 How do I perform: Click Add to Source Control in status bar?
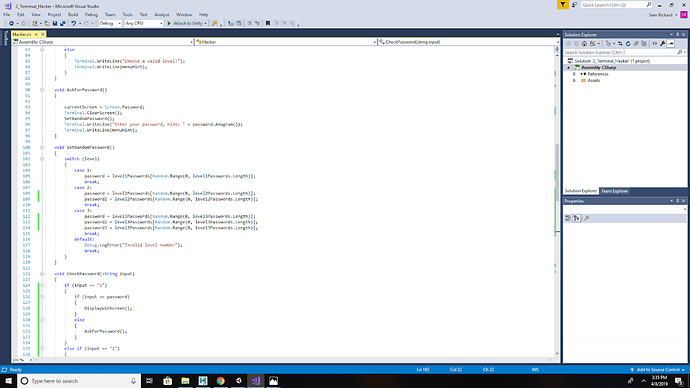pos(657,370)
